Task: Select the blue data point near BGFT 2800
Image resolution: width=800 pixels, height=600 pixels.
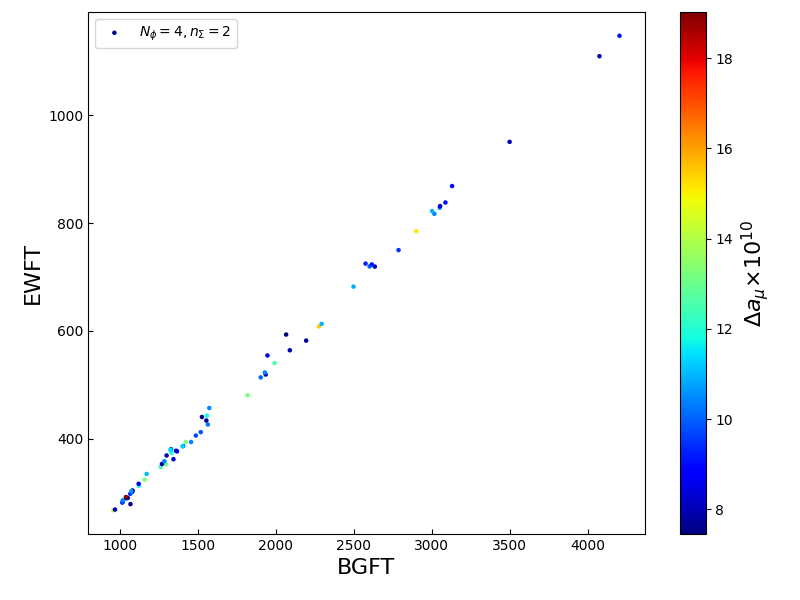Action: point(398,250)
